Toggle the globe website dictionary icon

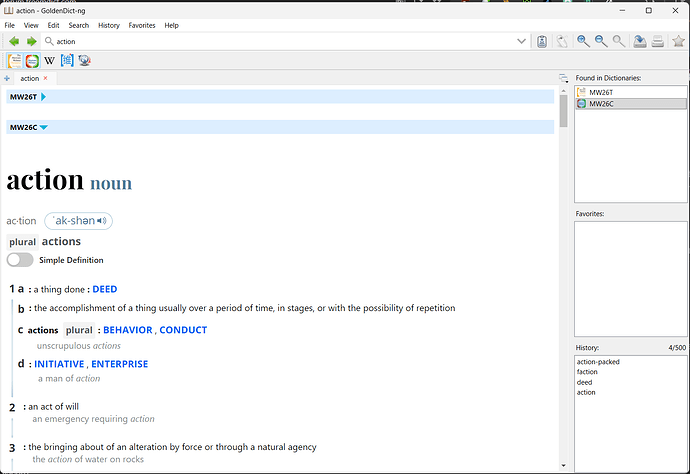tap(84, 60)
